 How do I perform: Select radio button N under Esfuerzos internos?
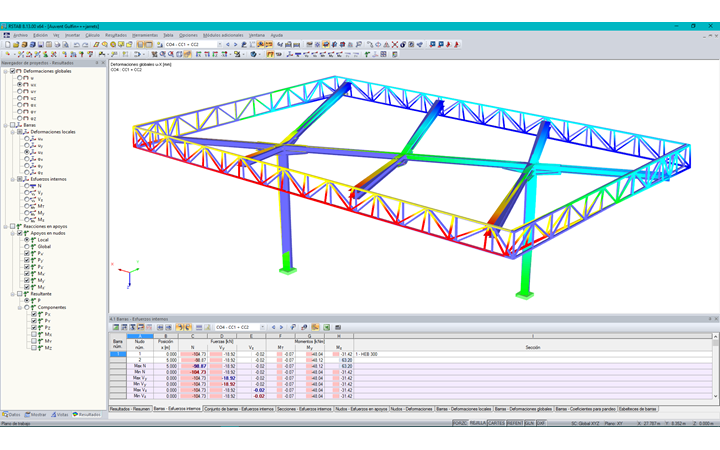[27, 186]
